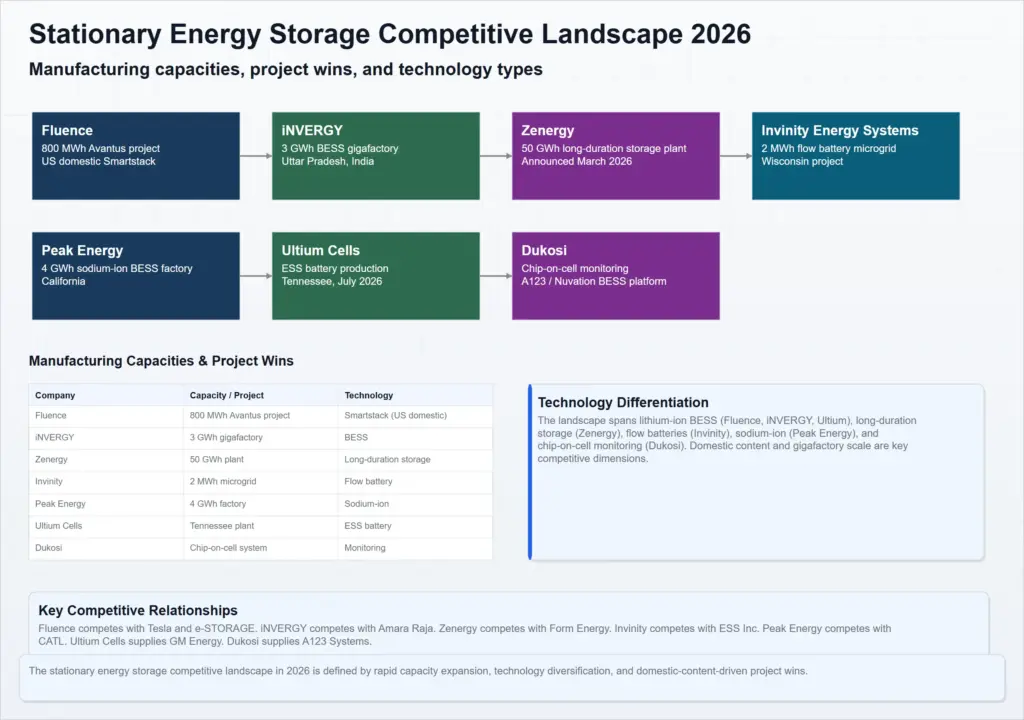Click the footer summary sentence about 2026 landscape
Screen dimensions: 1024x720
(x=418, y=671)
